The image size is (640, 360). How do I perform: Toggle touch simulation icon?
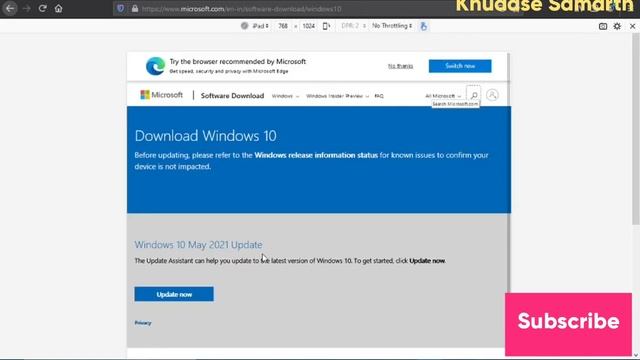pos(424,26)
